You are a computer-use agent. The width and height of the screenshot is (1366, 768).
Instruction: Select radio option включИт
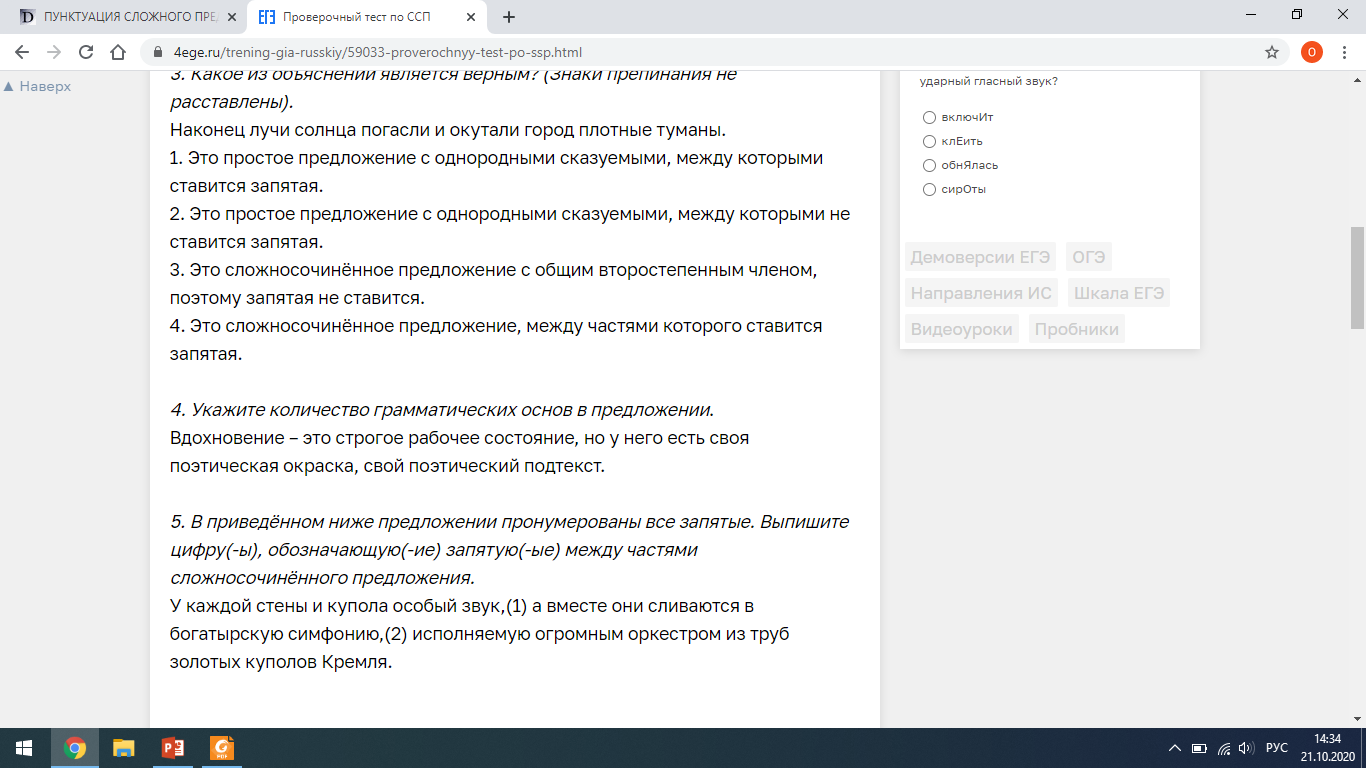[930, 117]
